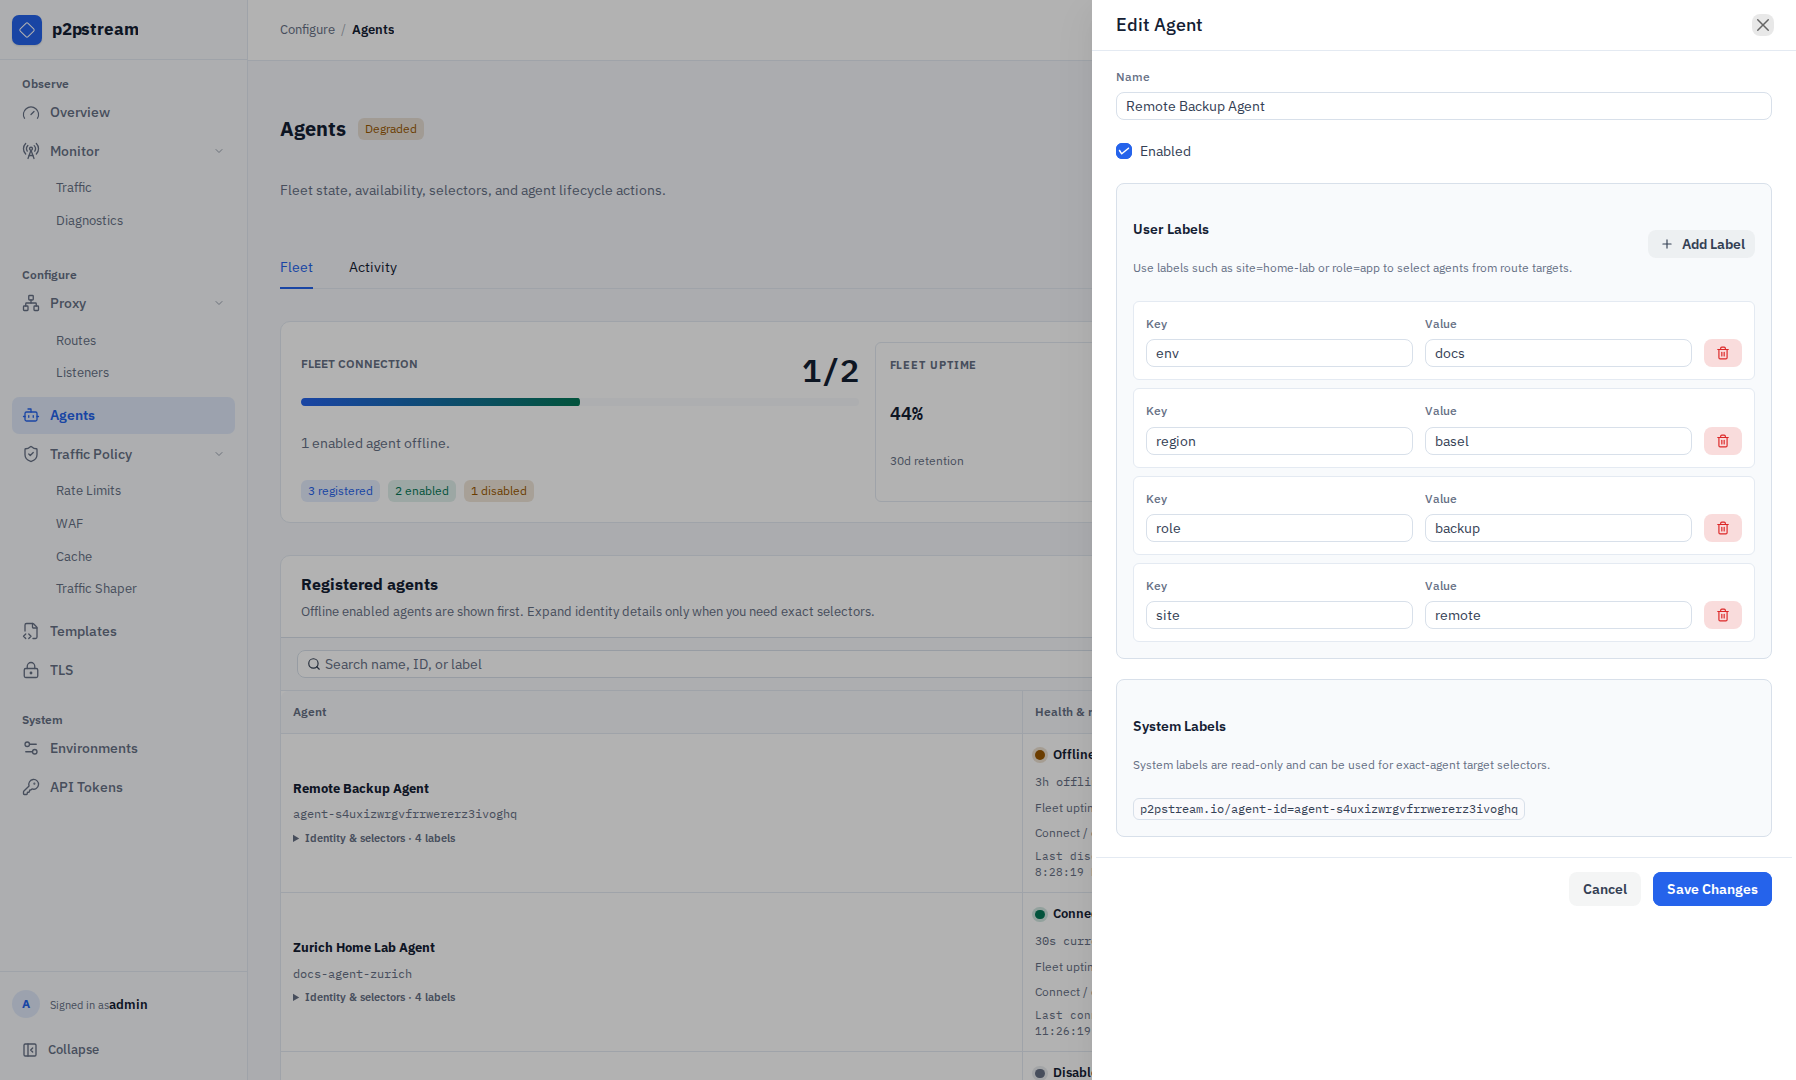Click the Traffic Policy shield icon
This screenshot has height=1080, width=1796.
31,454
